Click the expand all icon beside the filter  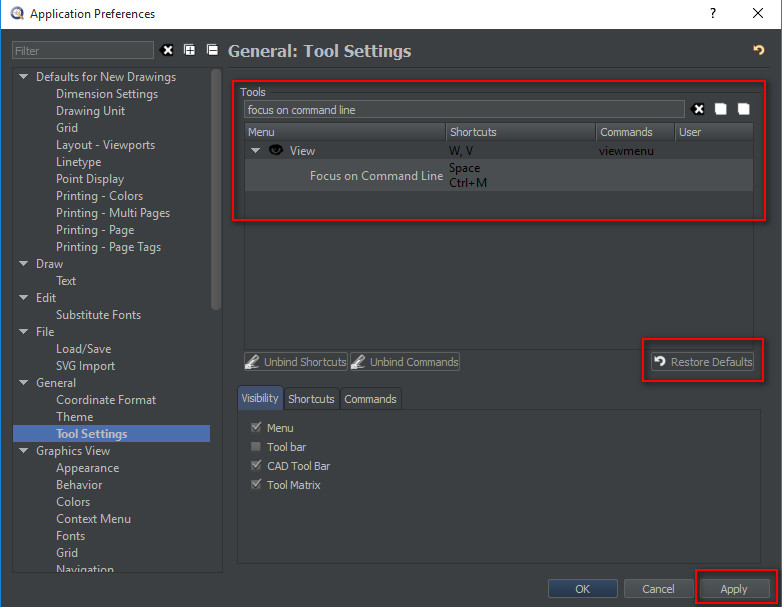[189, 50]
